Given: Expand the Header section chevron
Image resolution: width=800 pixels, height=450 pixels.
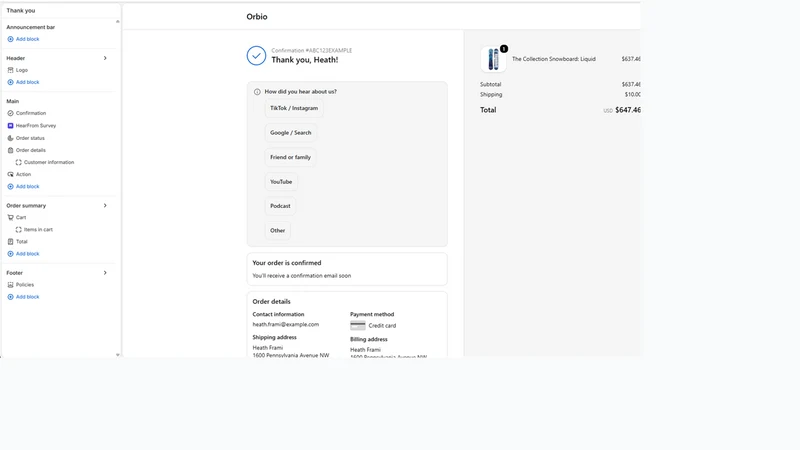Looking at the screenshot, I should [105, 58].
